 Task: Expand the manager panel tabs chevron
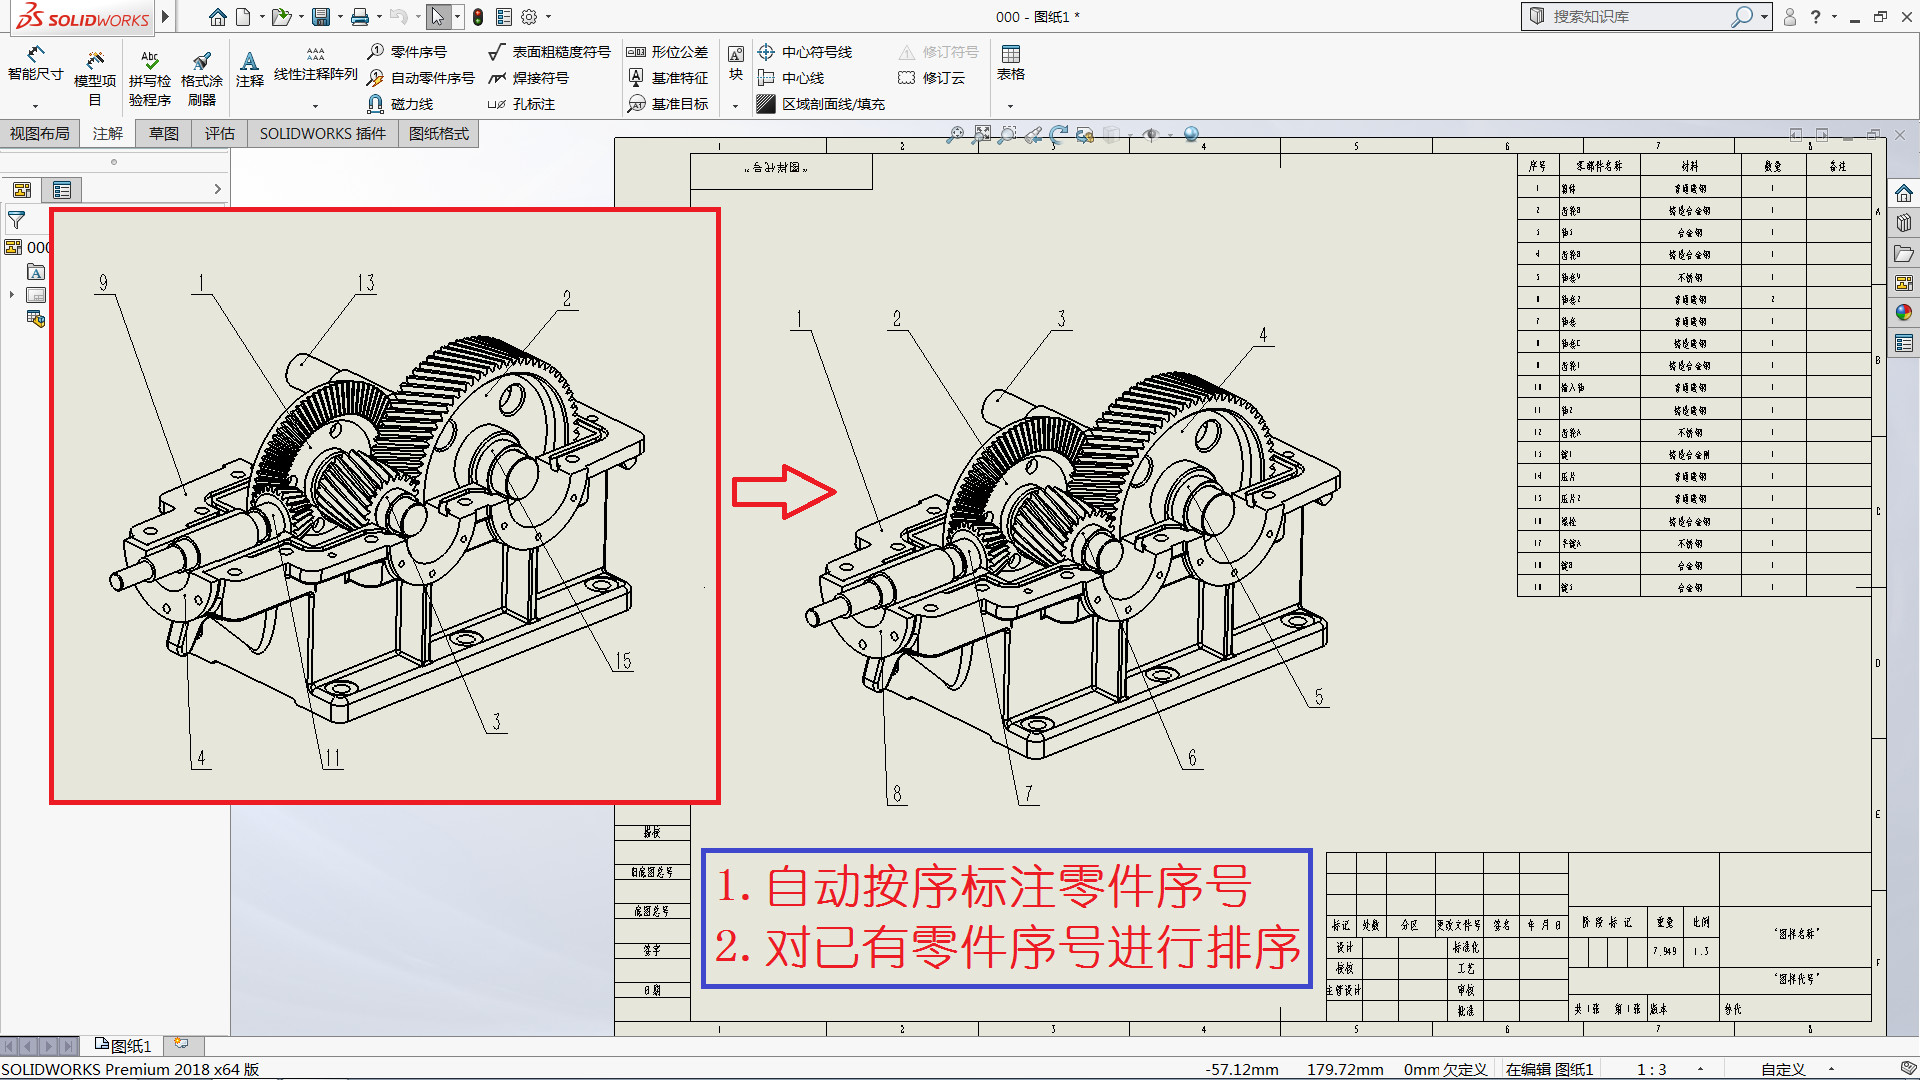click(x=217, y=189)
